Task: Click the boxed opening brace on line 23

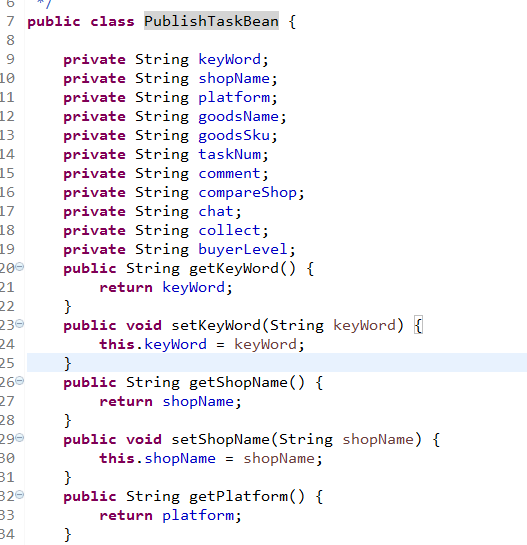Action: point(419,326)
